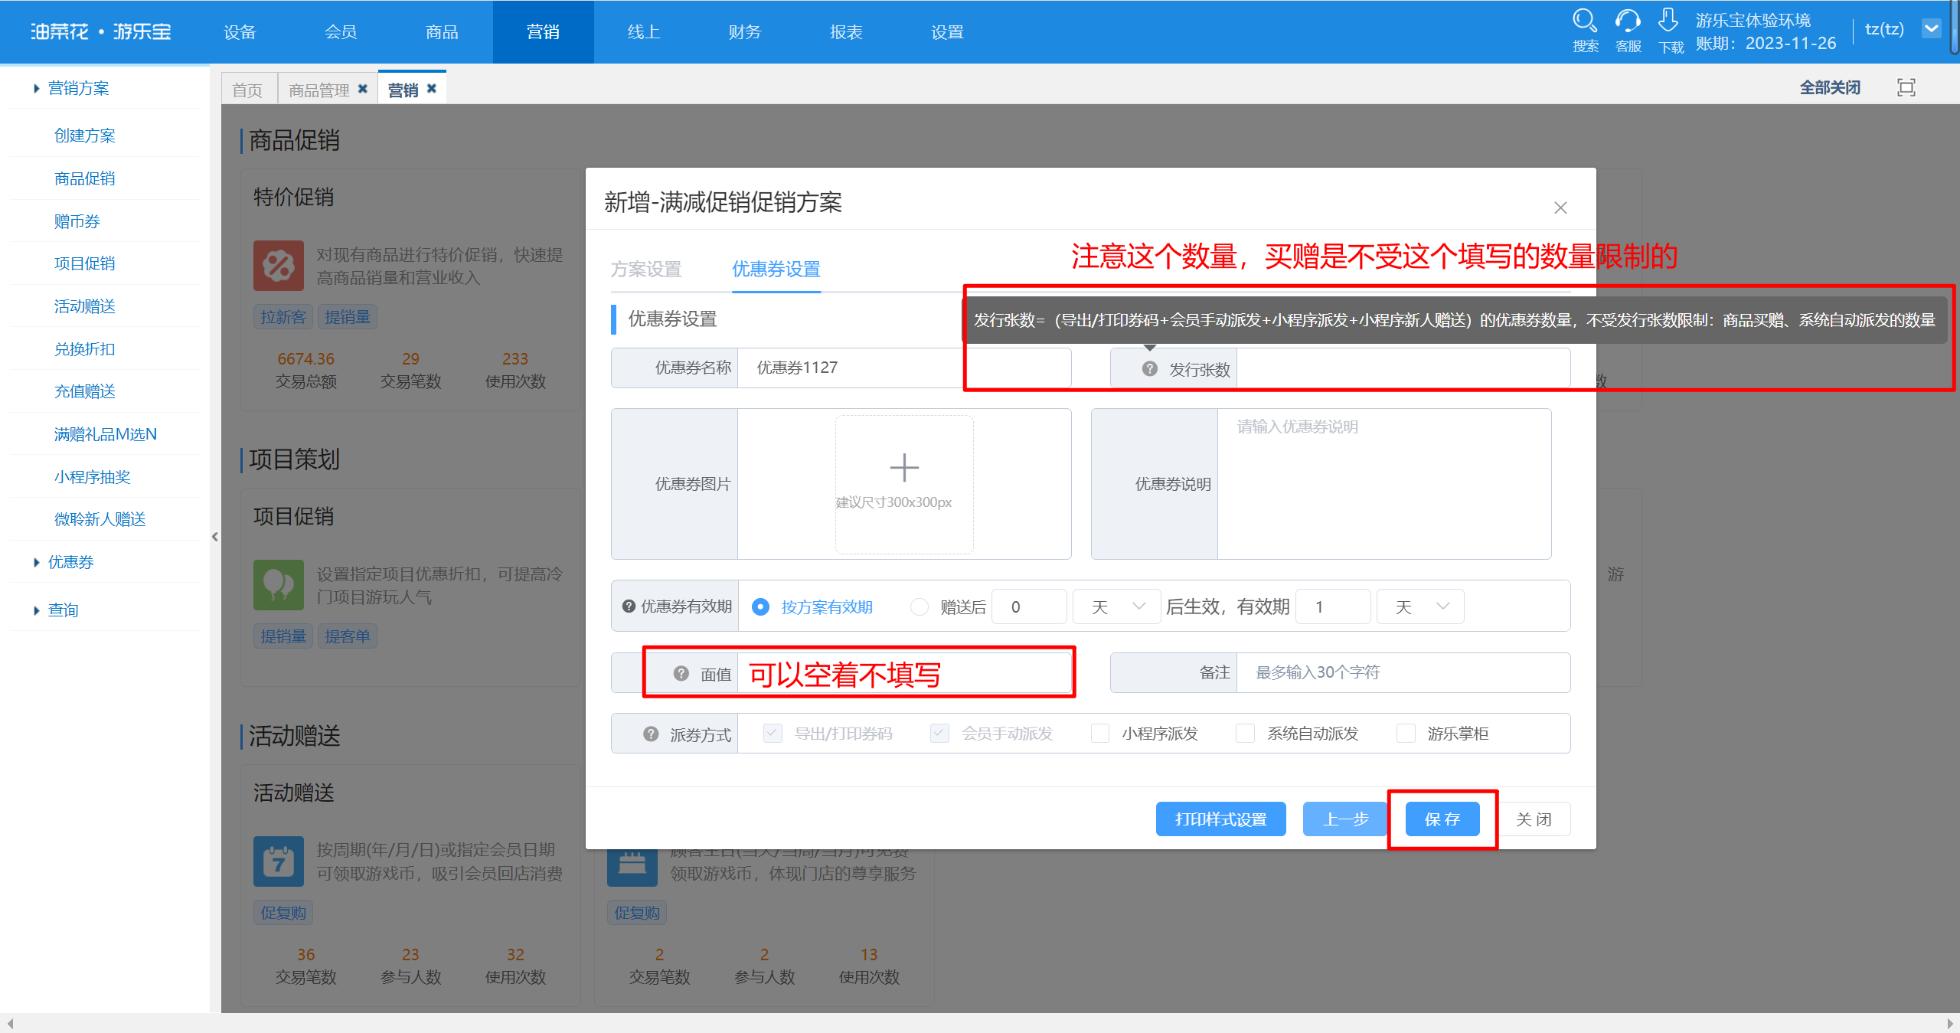1960x1033 pixels.
Task: Collapse the left sidebar with arrow handle
Action: (x=215, y=537)
